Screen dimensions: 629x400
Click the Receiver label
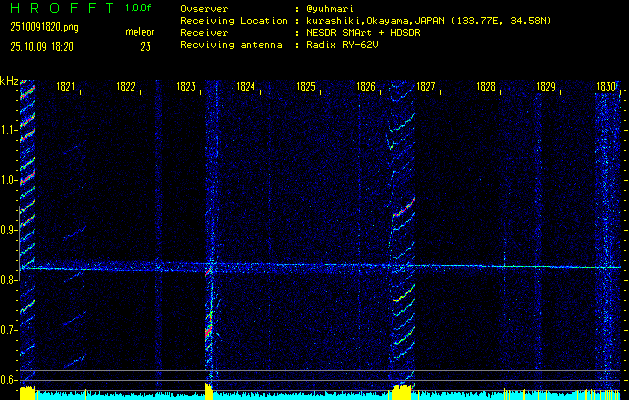[204, 33]
